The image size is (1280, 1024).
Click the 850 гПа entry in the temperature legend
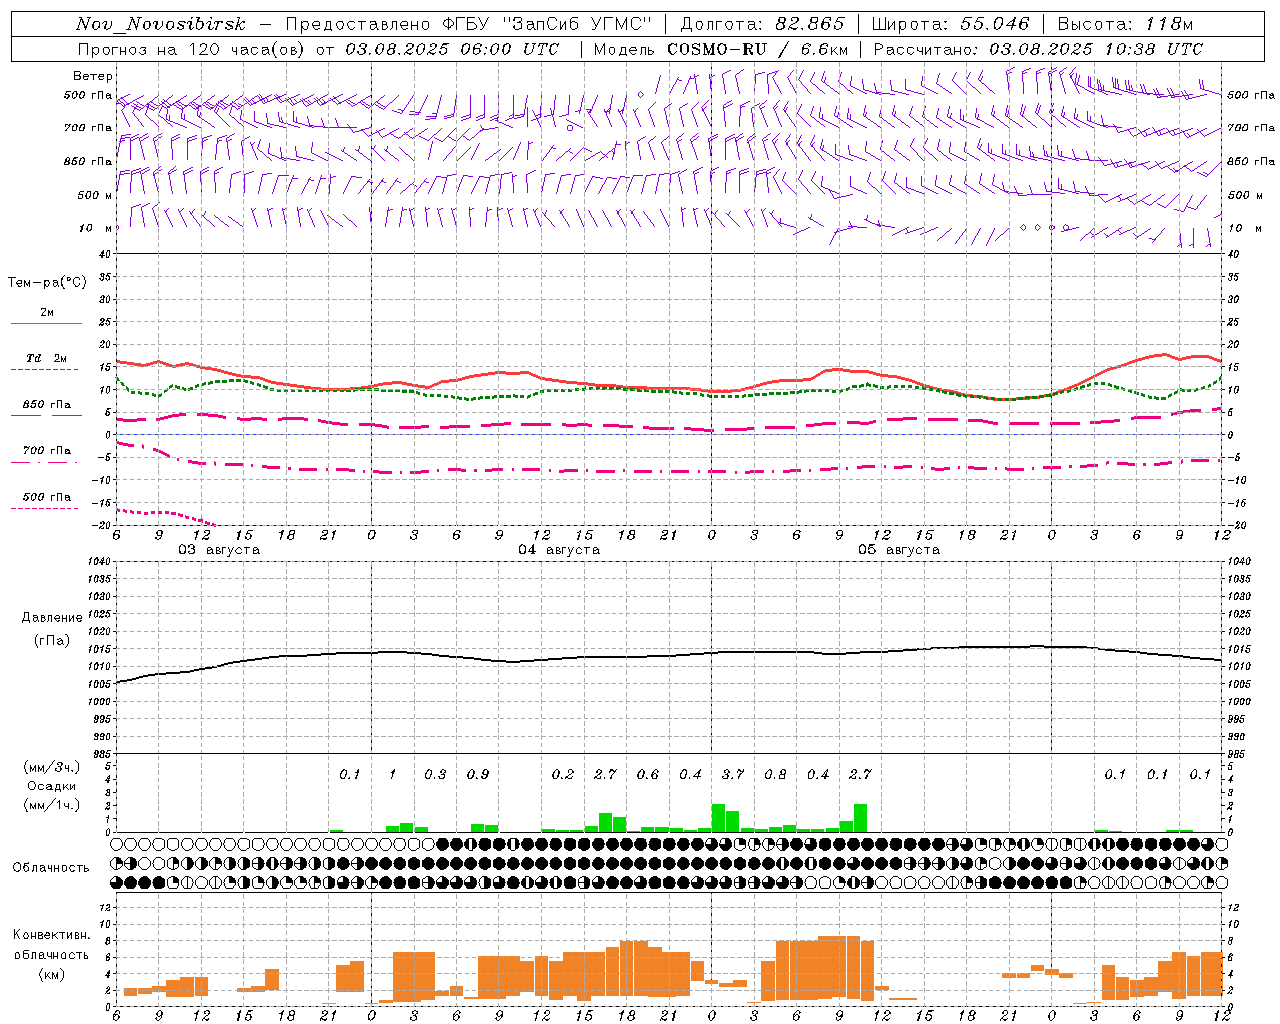[47, 405]
